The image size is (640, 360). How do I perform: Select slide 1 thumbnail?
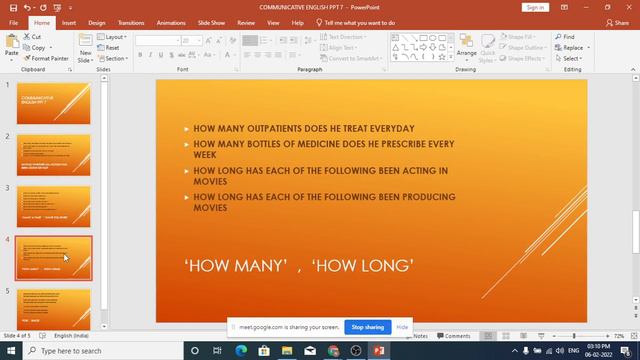coord(53,104)
